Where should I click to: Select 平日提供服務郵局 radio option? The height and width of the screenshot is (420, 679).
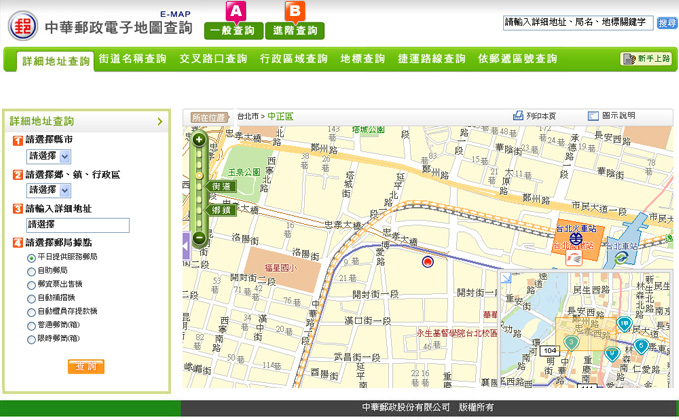click(31, 258)
